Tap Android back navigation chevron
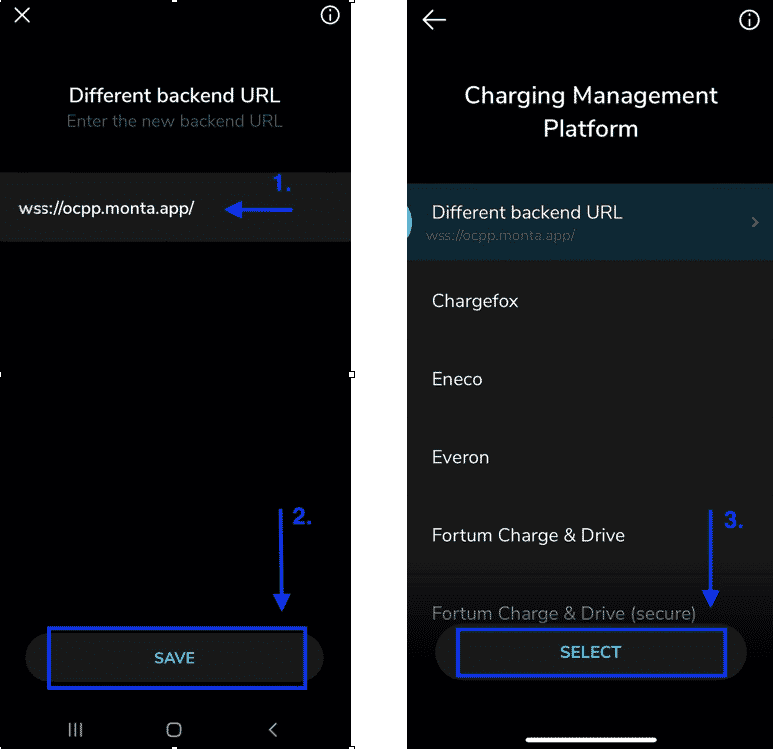The height and width of the screenshot is (749, 773). [273, 729]
